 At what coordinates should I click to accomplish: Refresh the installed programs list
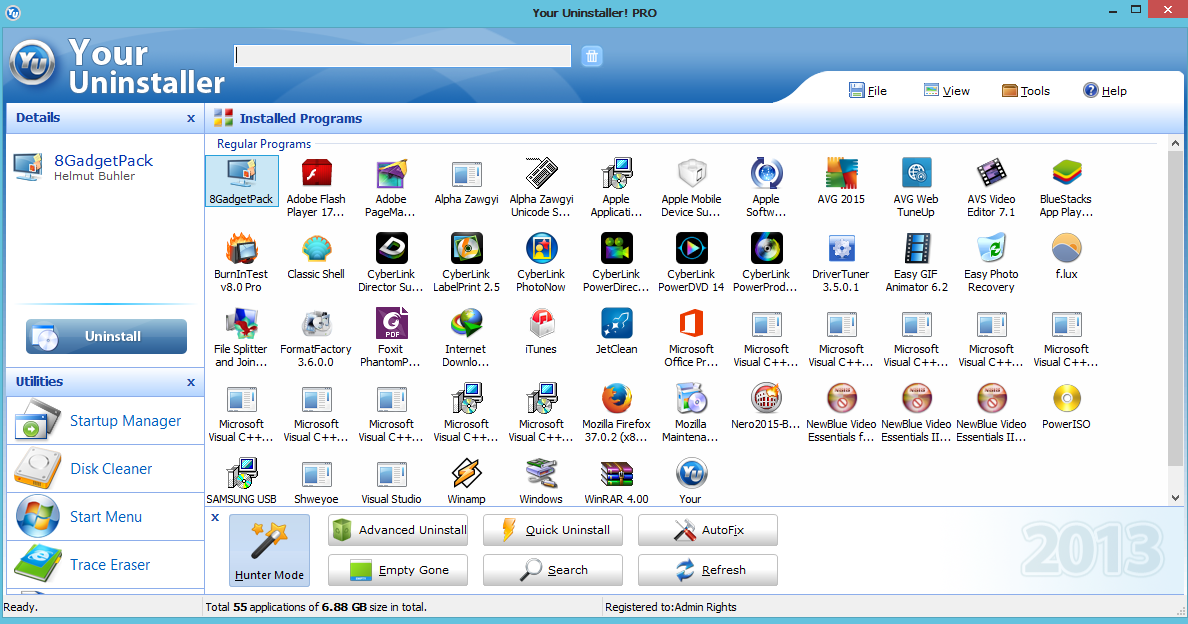(x=708, y=570)
